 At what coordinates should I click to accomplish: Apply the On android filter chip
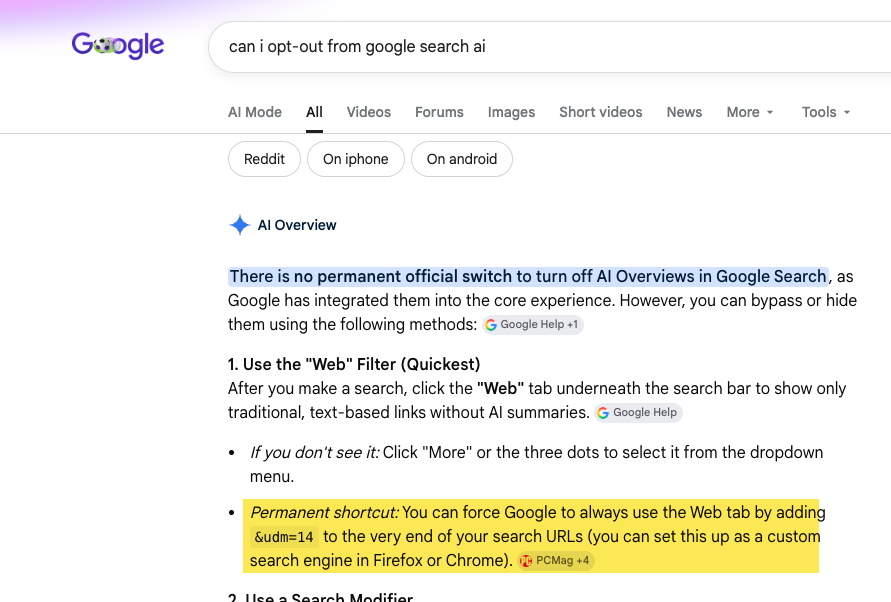(462, 159)
